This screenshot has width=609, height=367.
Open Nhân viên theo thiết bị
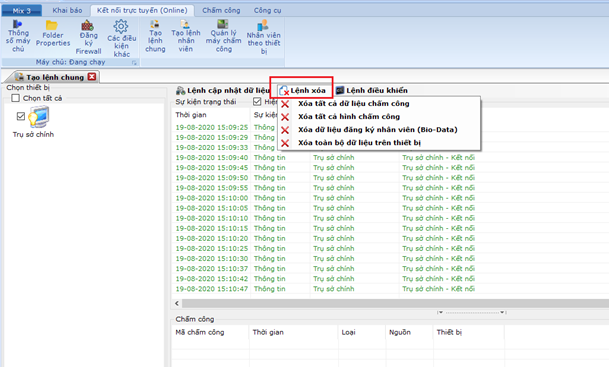click(x=264, y=37)
